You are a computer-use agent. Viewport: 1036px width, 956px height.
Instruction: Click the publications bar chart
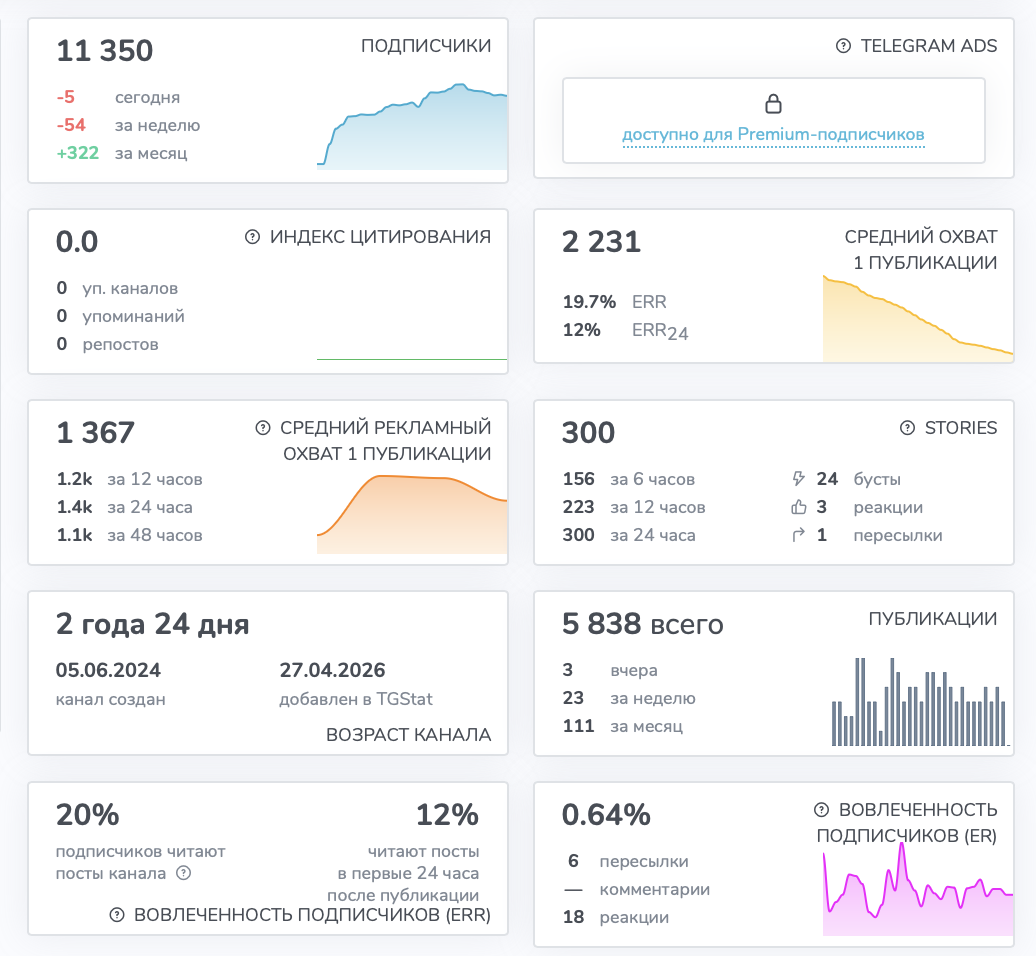[920, 702]
